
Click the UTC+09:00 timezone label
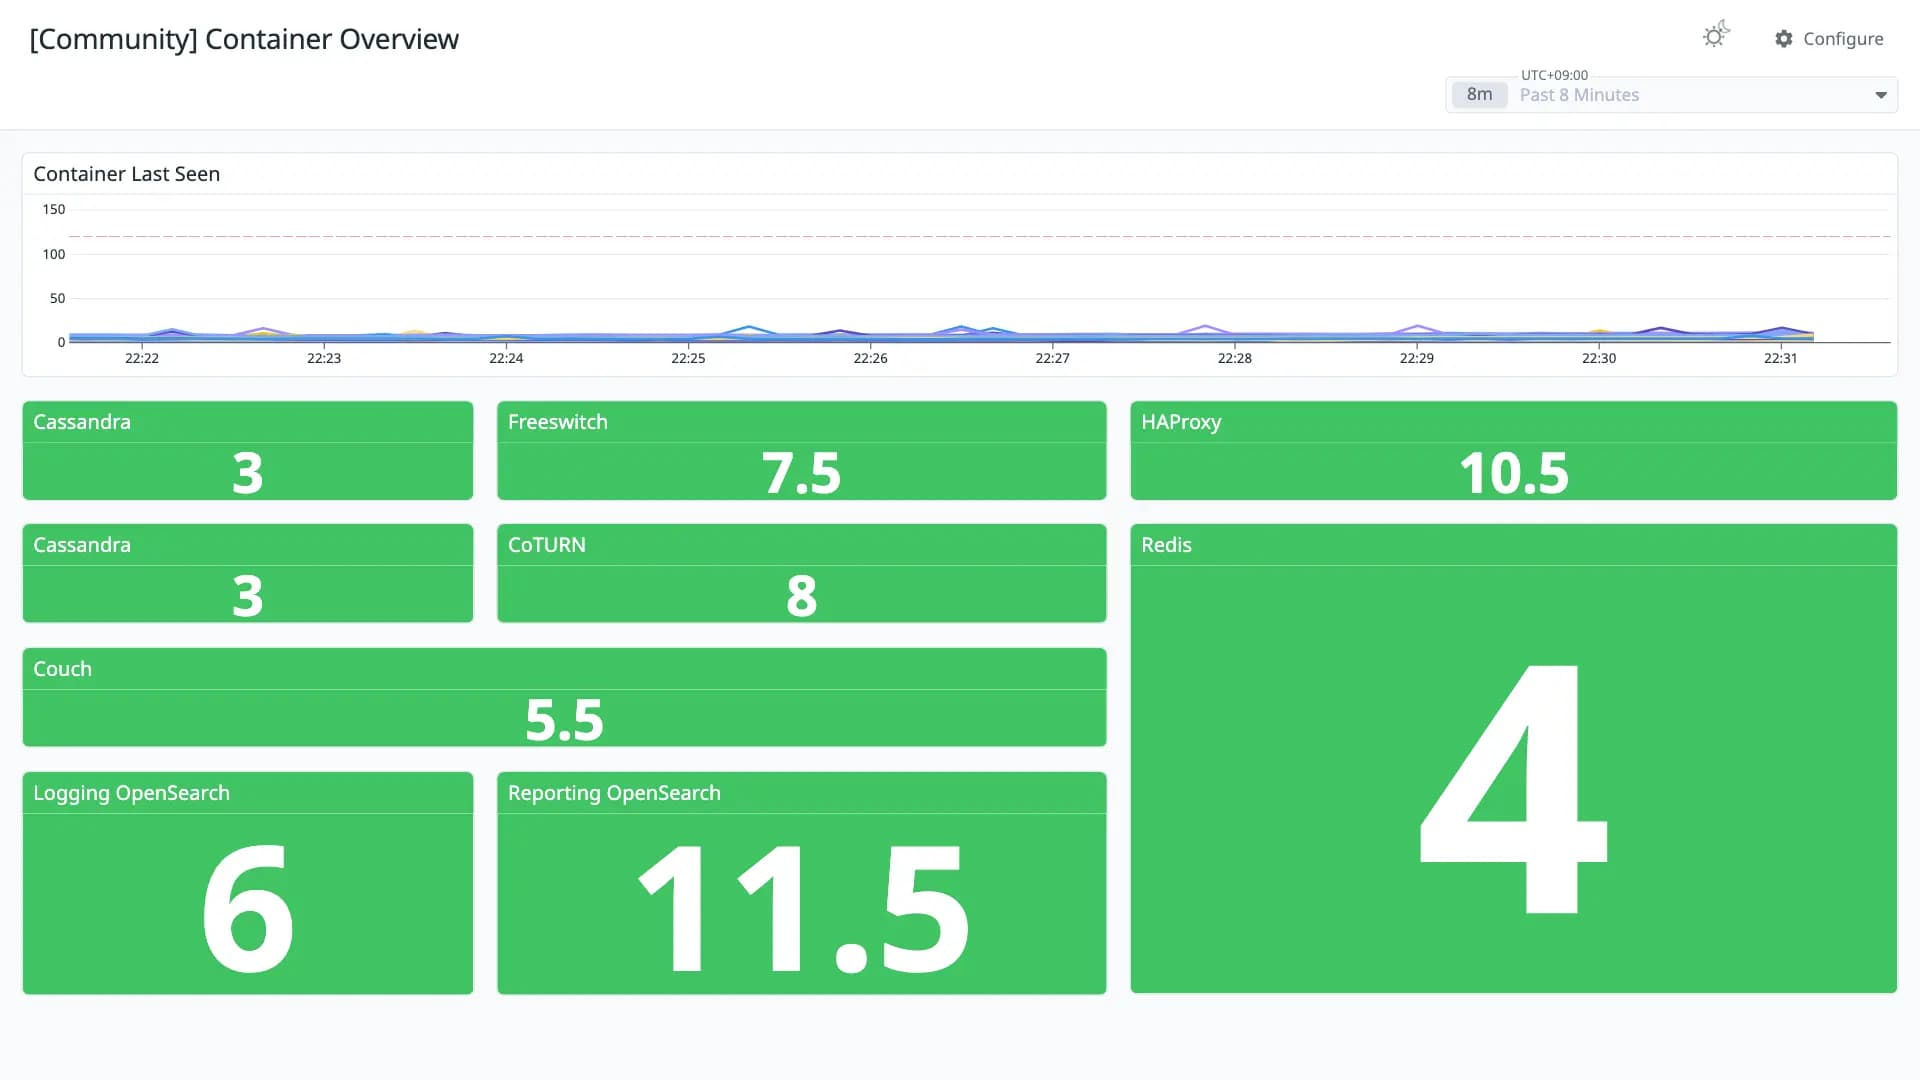[x=1554, y=75]
